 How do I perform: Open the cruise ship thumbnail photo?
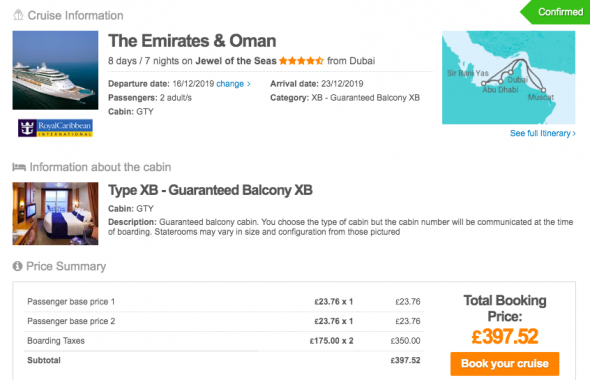(55, 70)
